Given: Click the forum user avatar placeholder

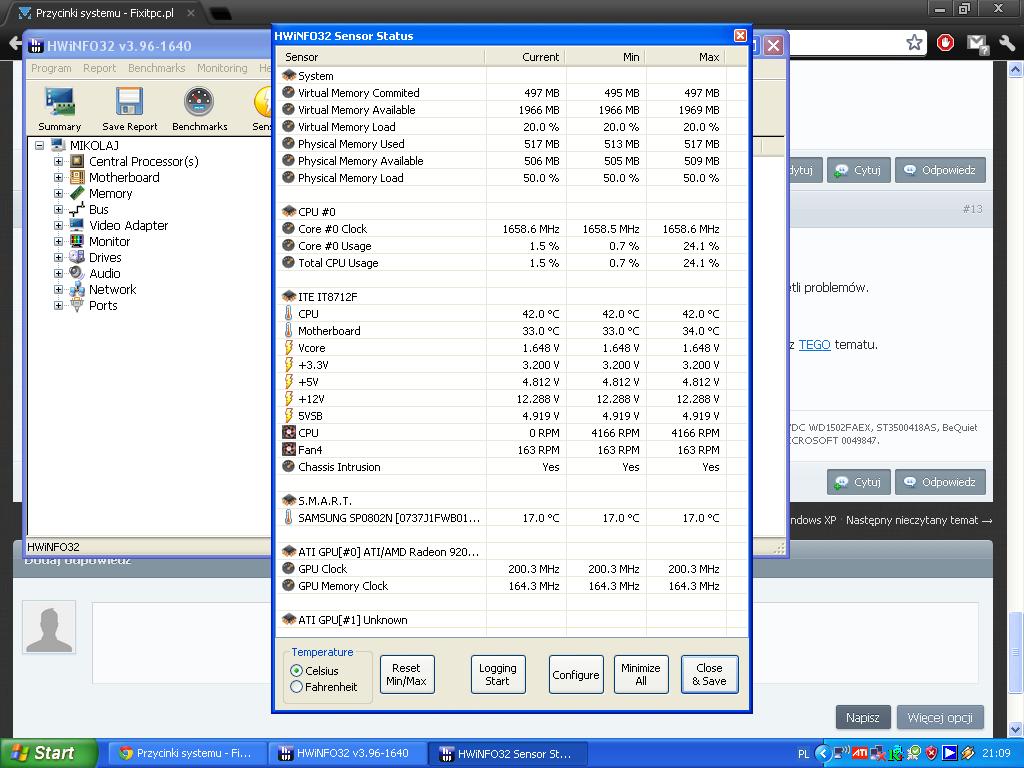Looking at the screenshot, I should [x=49, y=626].
